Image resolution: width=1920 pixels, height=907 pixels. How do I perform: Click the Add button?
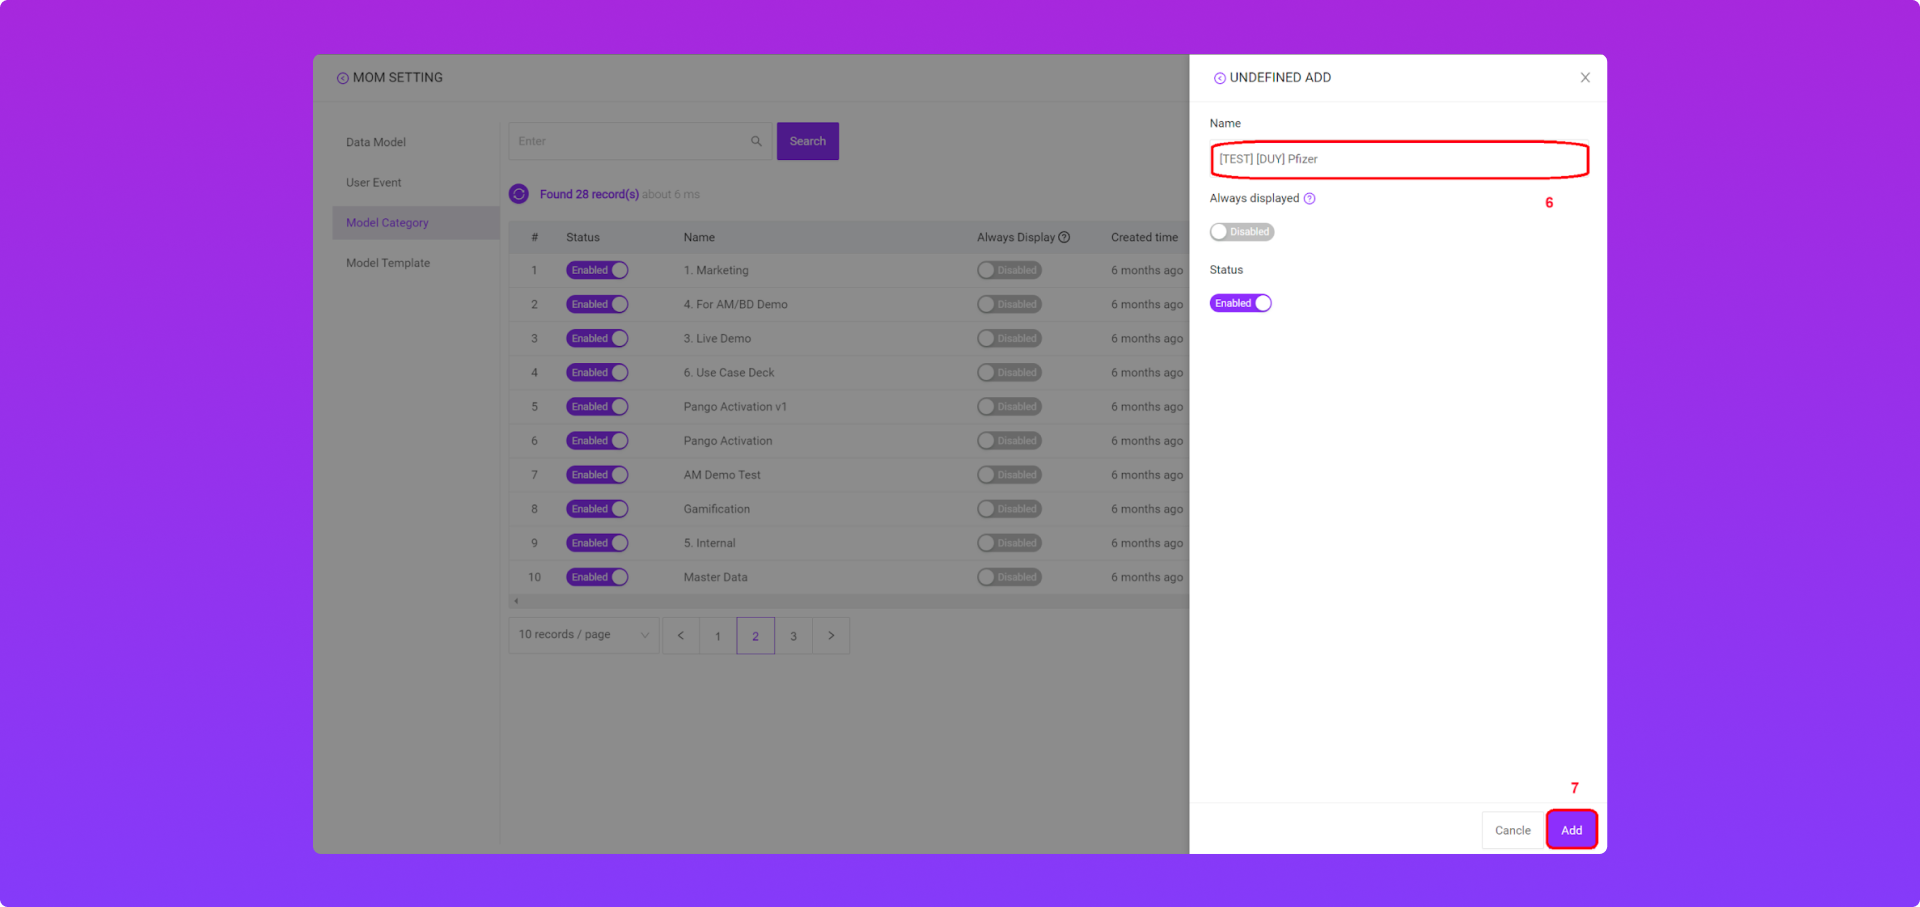coord(1571,830)
